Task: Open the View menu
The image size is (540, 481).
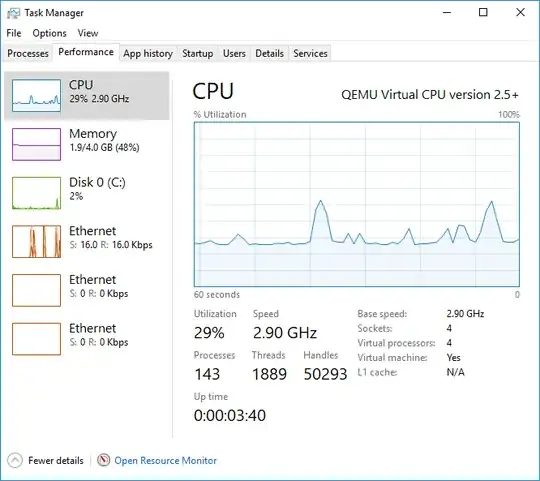Action: coord(88,33)
